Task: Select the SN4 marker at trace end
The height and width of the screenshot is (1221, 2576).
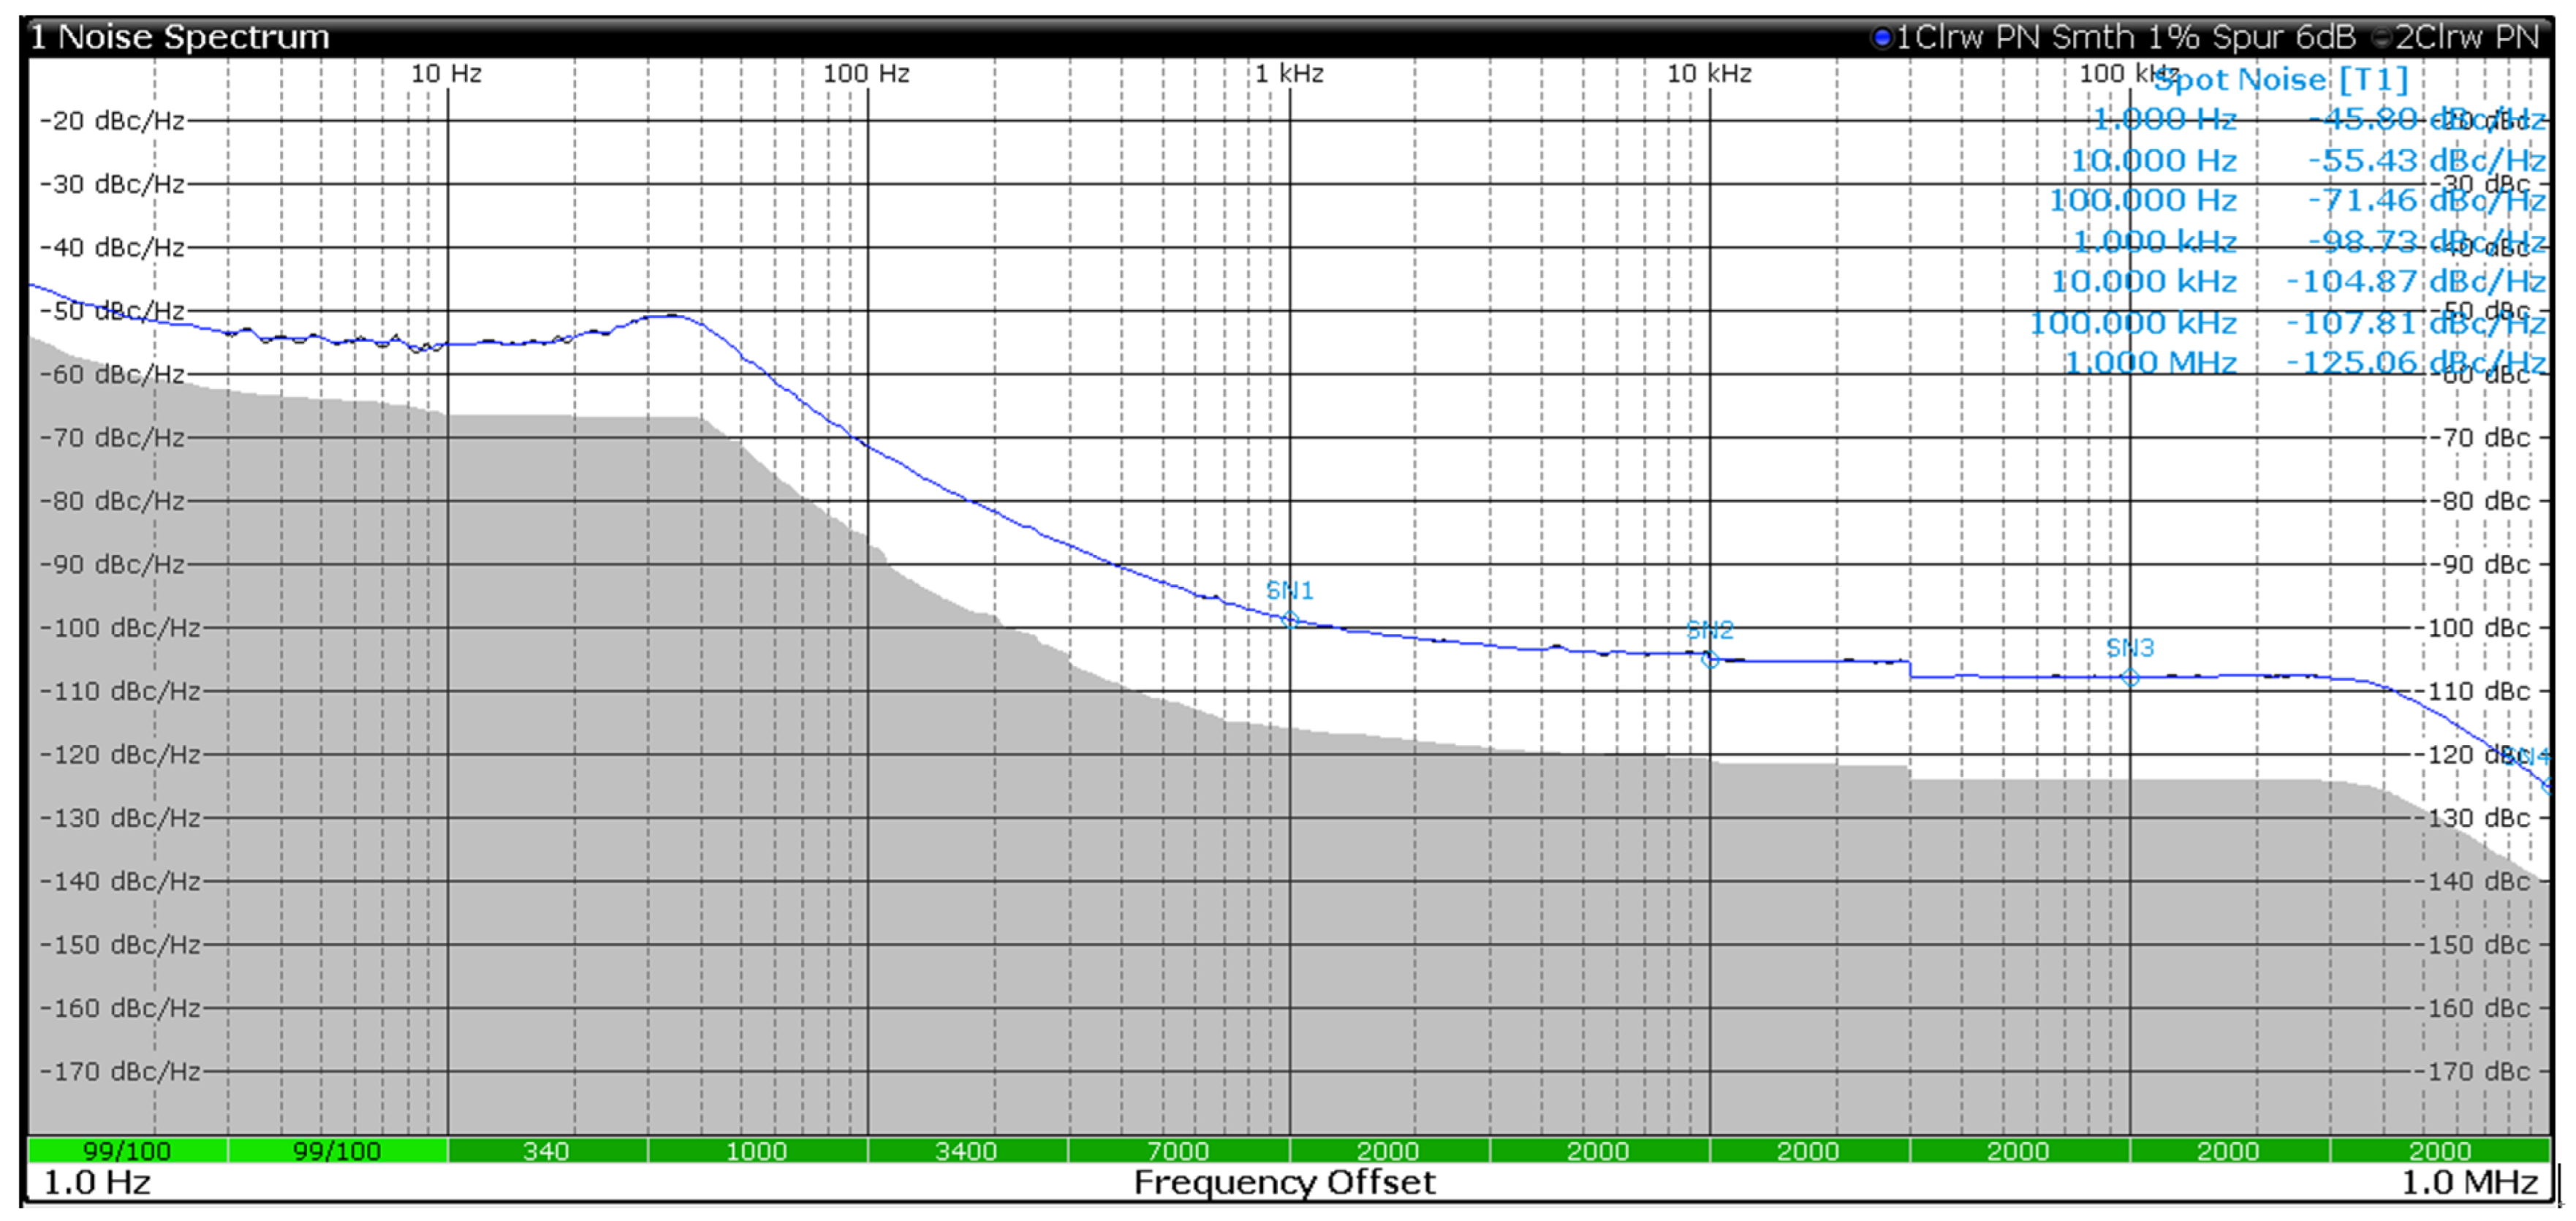Action: (x=2547, y=786)
